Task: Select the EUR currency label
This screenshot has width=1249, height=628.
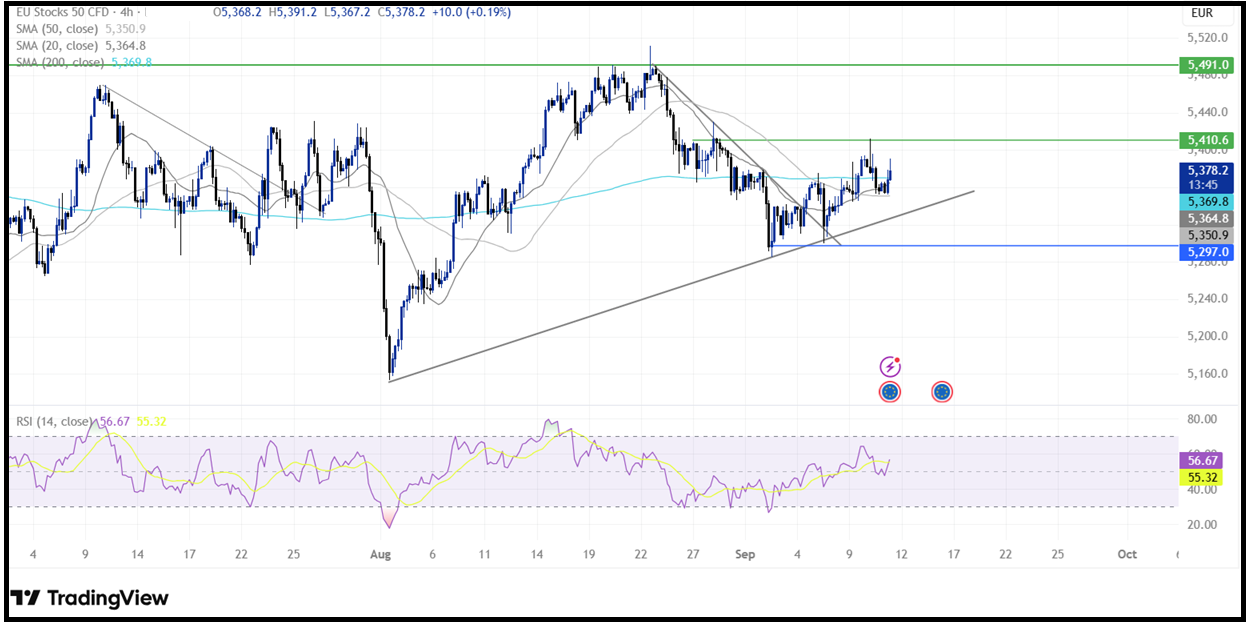Action: (1201, 13)
